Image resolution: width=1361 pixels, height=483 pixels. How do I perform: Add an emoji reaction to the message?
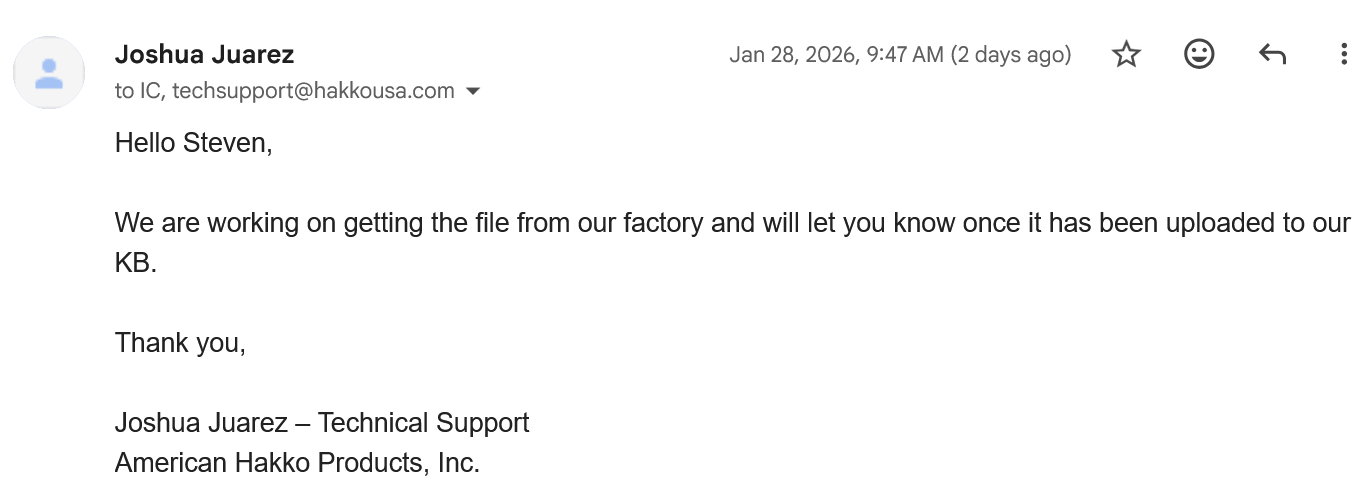coord(1198,54)
